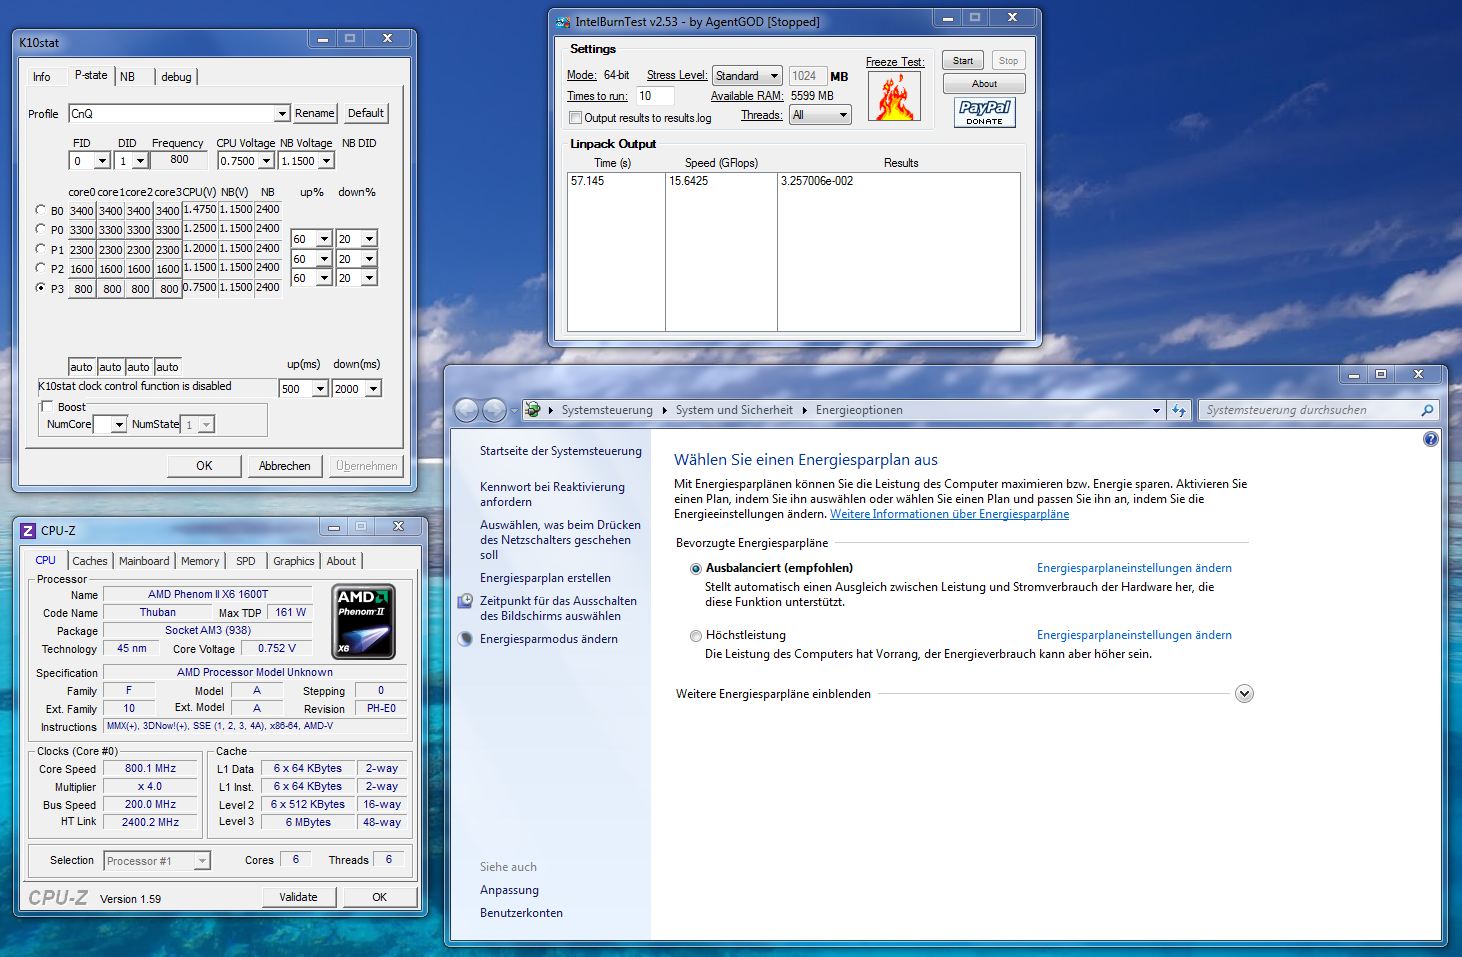Switch to the Info tab in K10stat
The image size is (1462, 957).
click(42, 77)
